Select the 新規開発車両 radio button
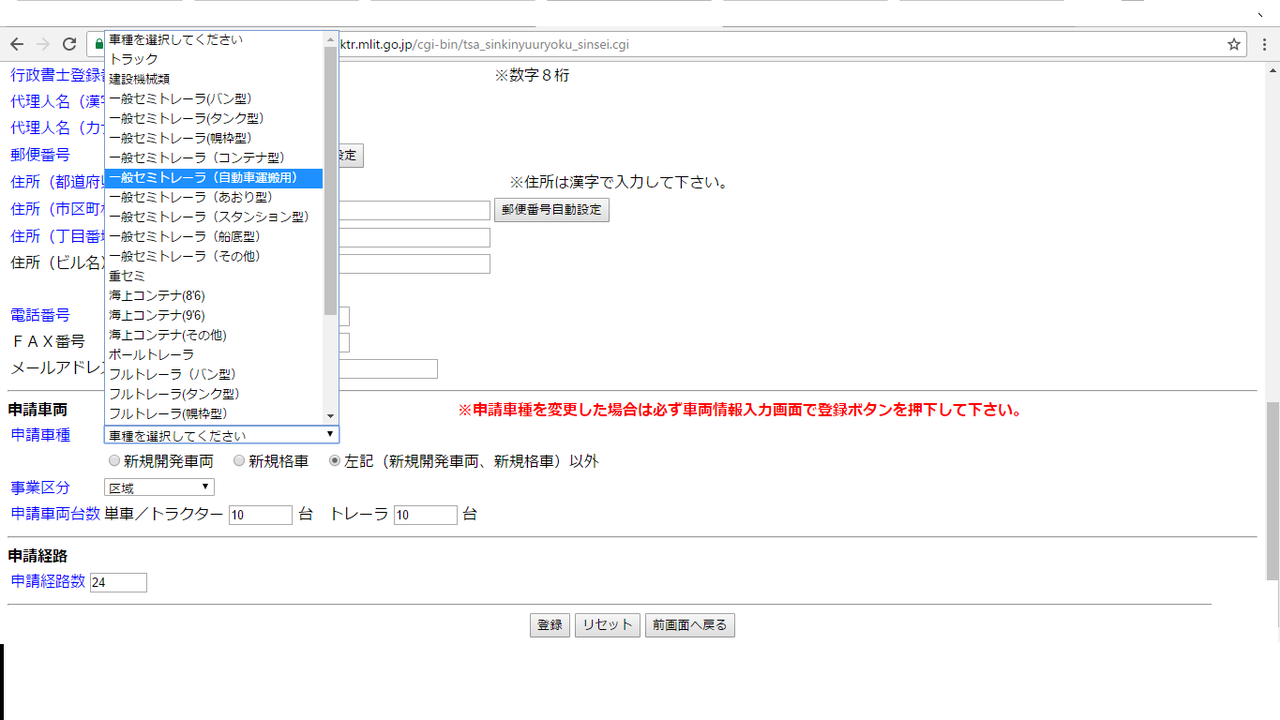This screenshot has width=1280, height=720. tap(114, 462)
